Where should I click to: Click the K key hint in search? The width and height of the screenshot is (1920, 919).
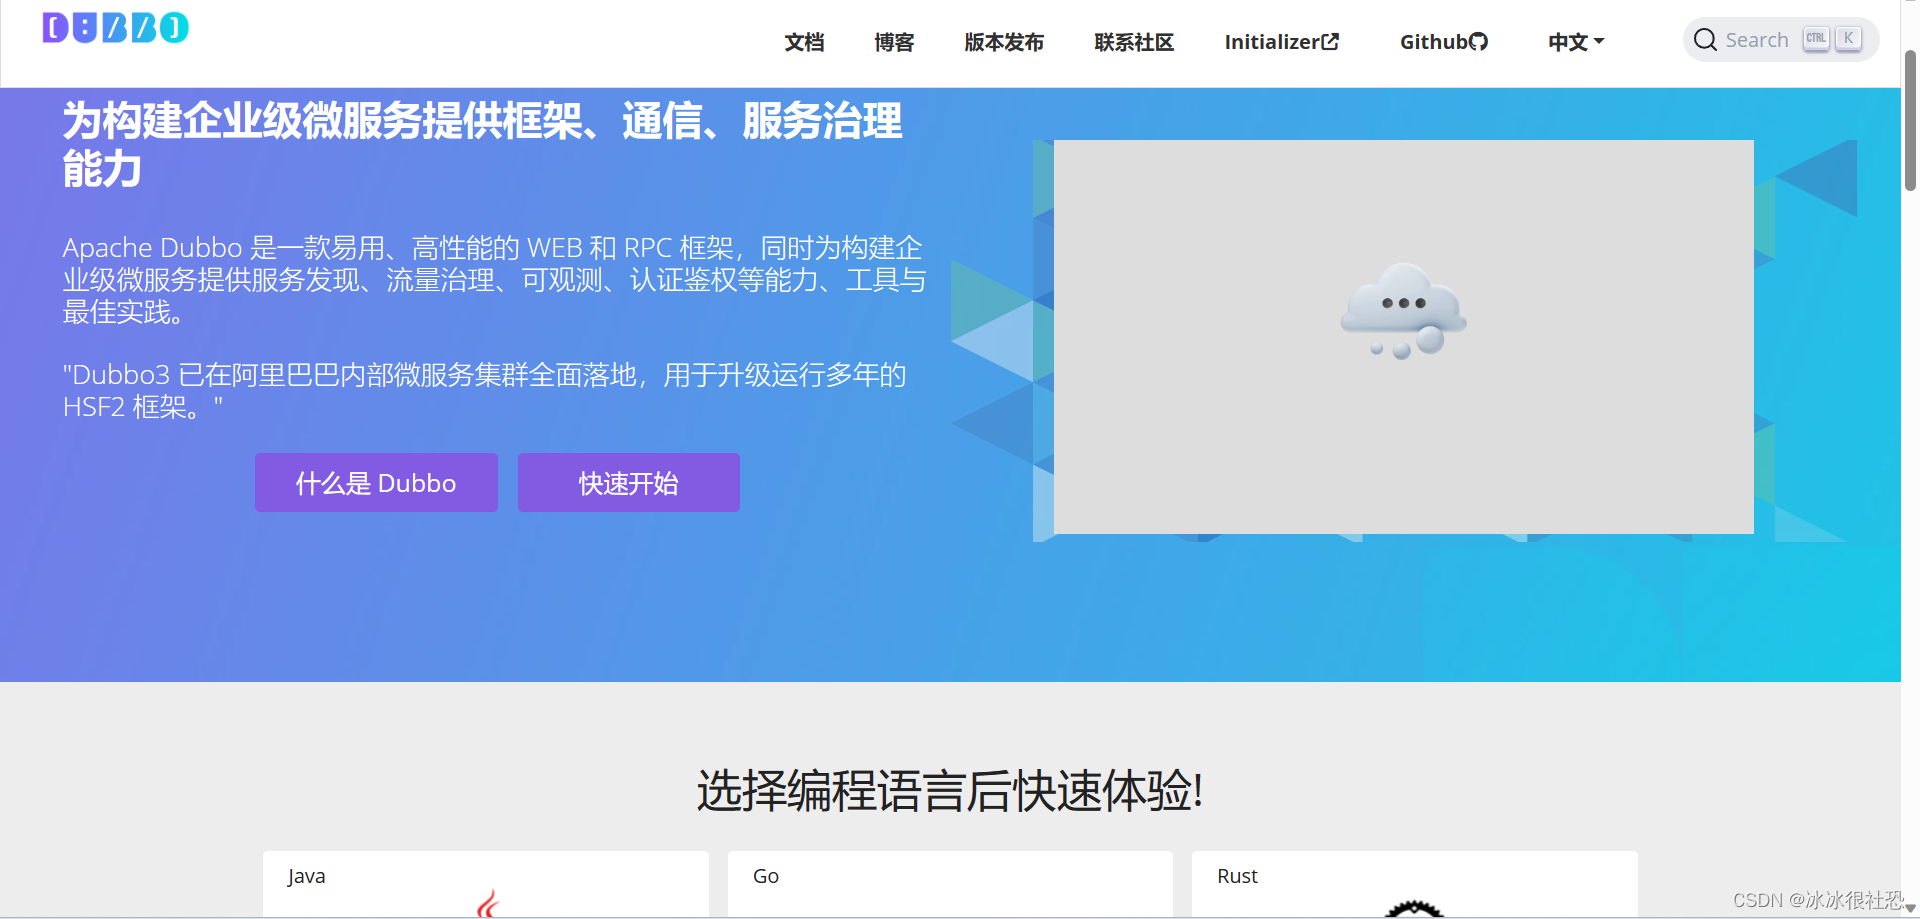click(x=1848, y=39)
